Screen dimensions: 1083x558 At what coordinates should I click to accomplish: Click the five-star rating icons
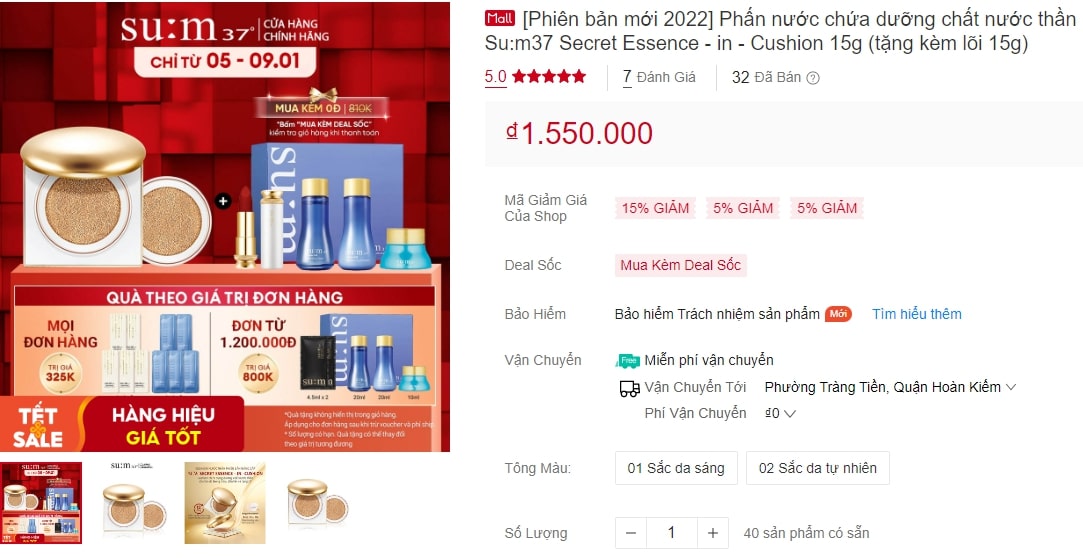click(549, 77)
